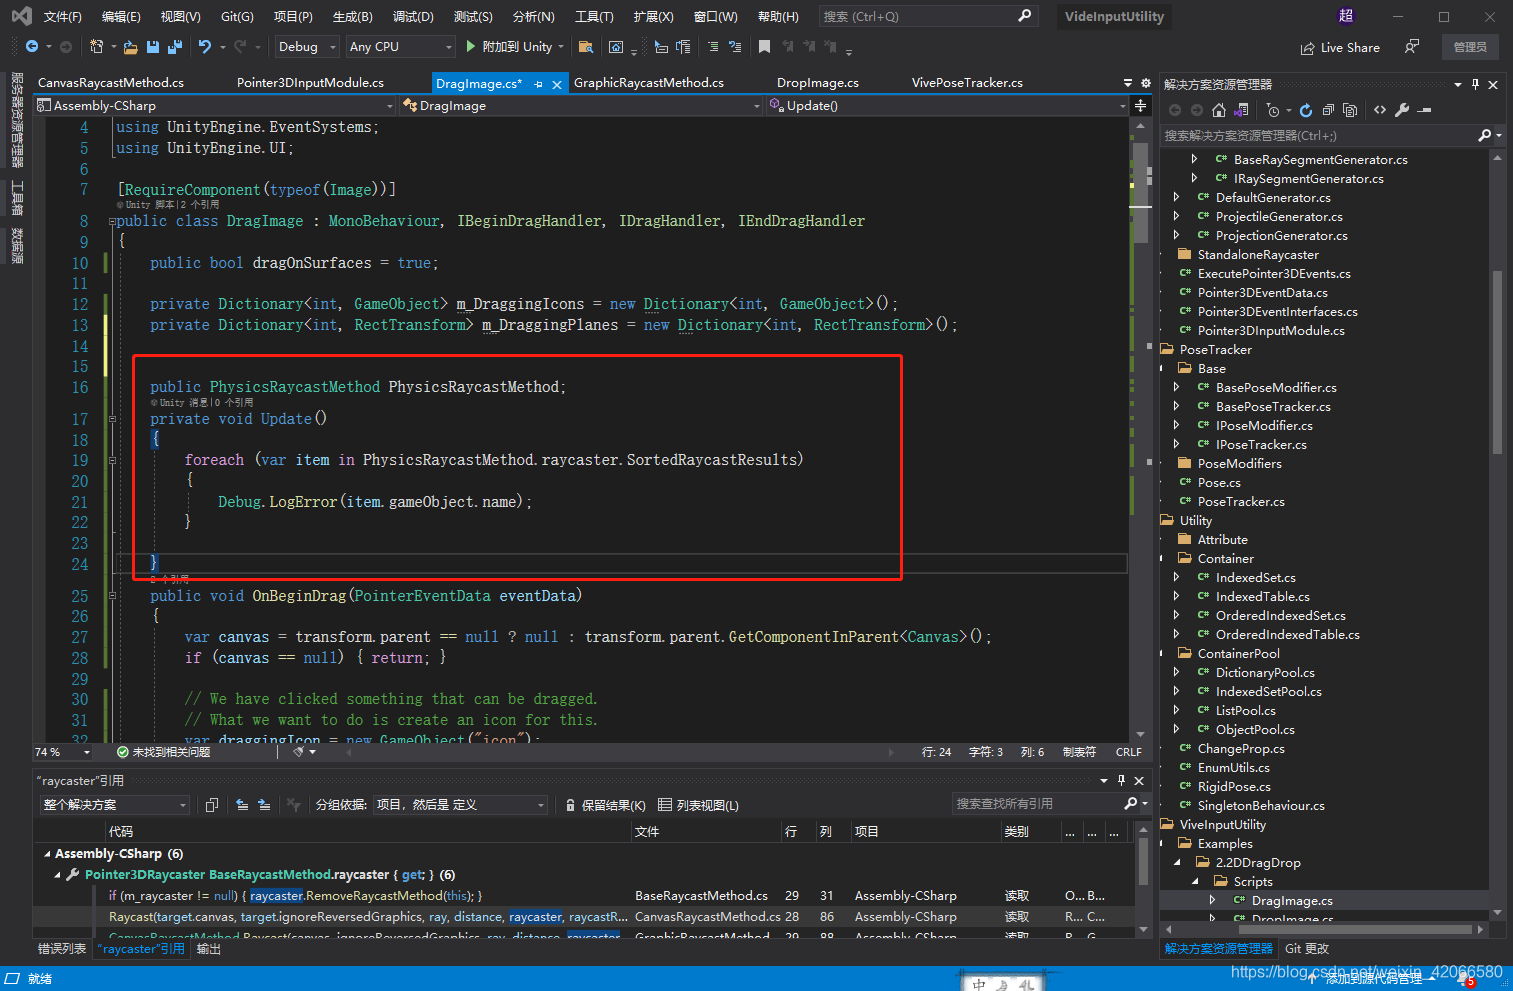Click the Preview Selected Items icon

tap(1425, 110)
